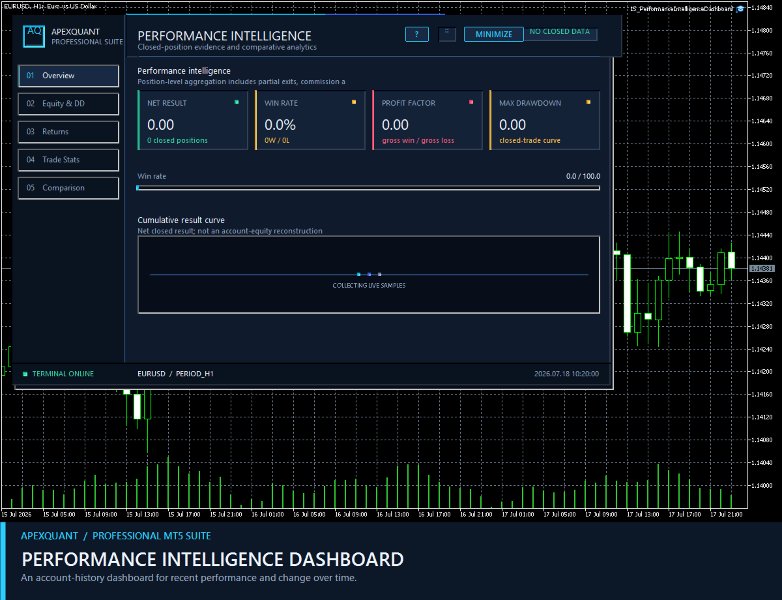Screen dimensions: 782x600
Task: Click the timestamp 2026.07.18 10:20:00
Action: [567, 374]
